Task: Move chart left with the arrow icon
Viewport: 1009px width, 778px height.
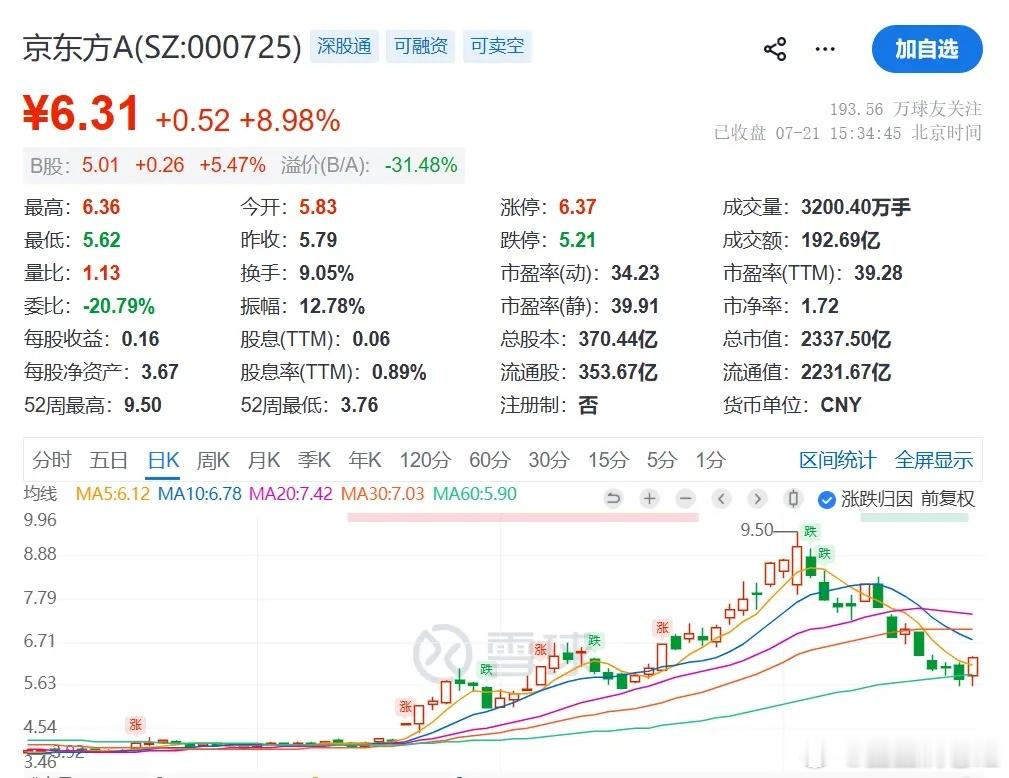Action: tap(721, 498)
